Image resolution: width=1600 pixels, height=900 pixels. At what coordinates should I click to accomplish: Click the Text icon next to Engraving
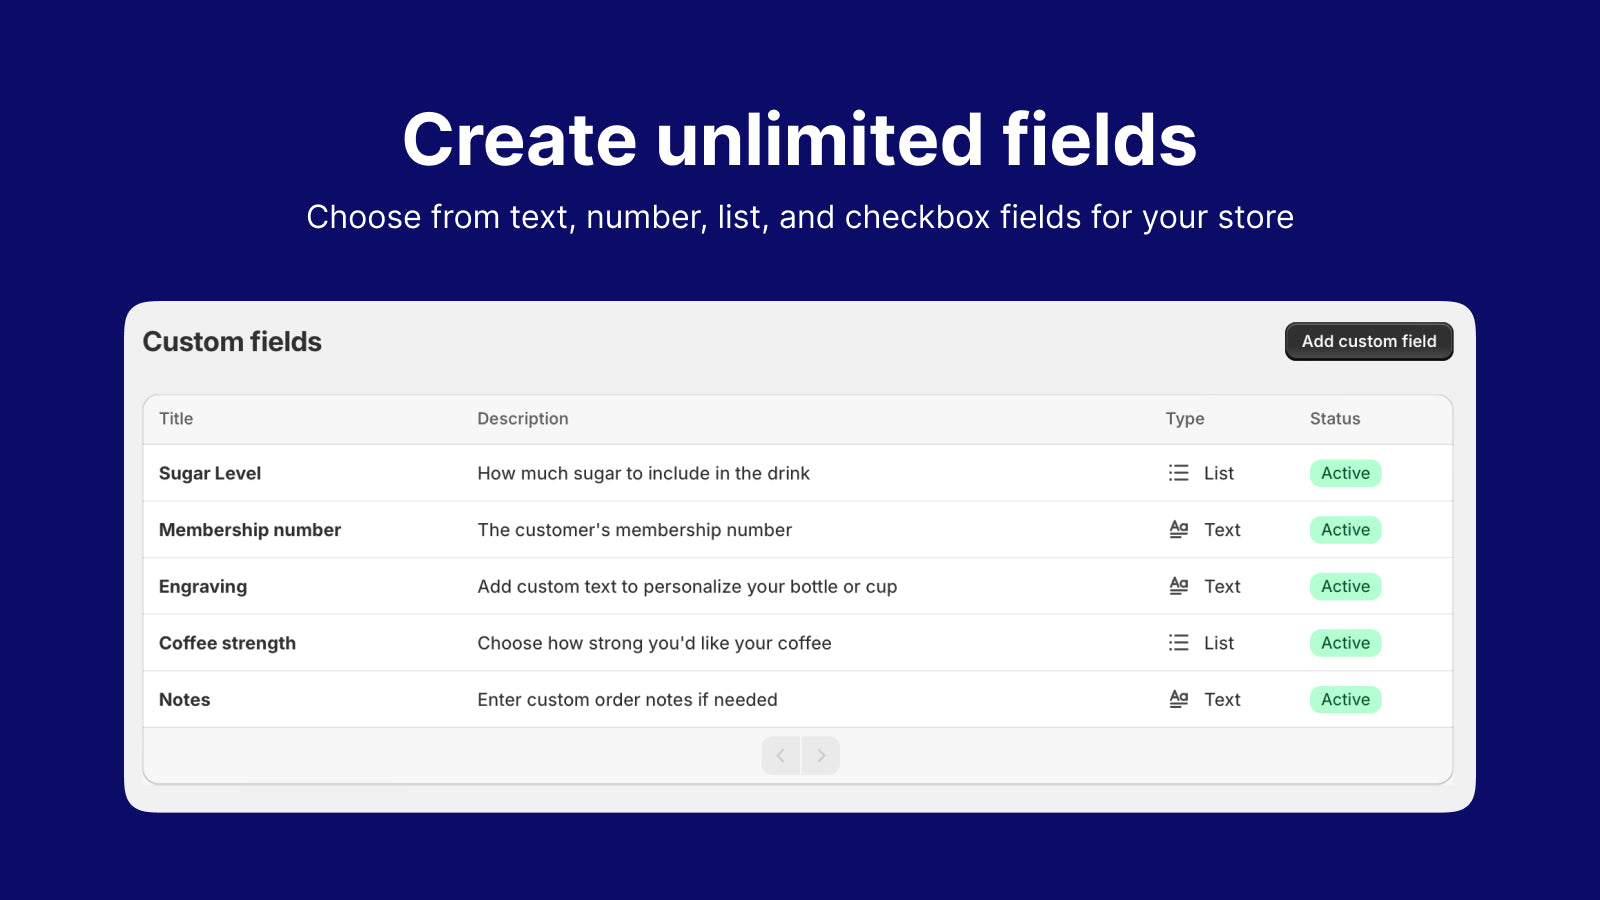pyautogui.click(x=1179, y=586)
